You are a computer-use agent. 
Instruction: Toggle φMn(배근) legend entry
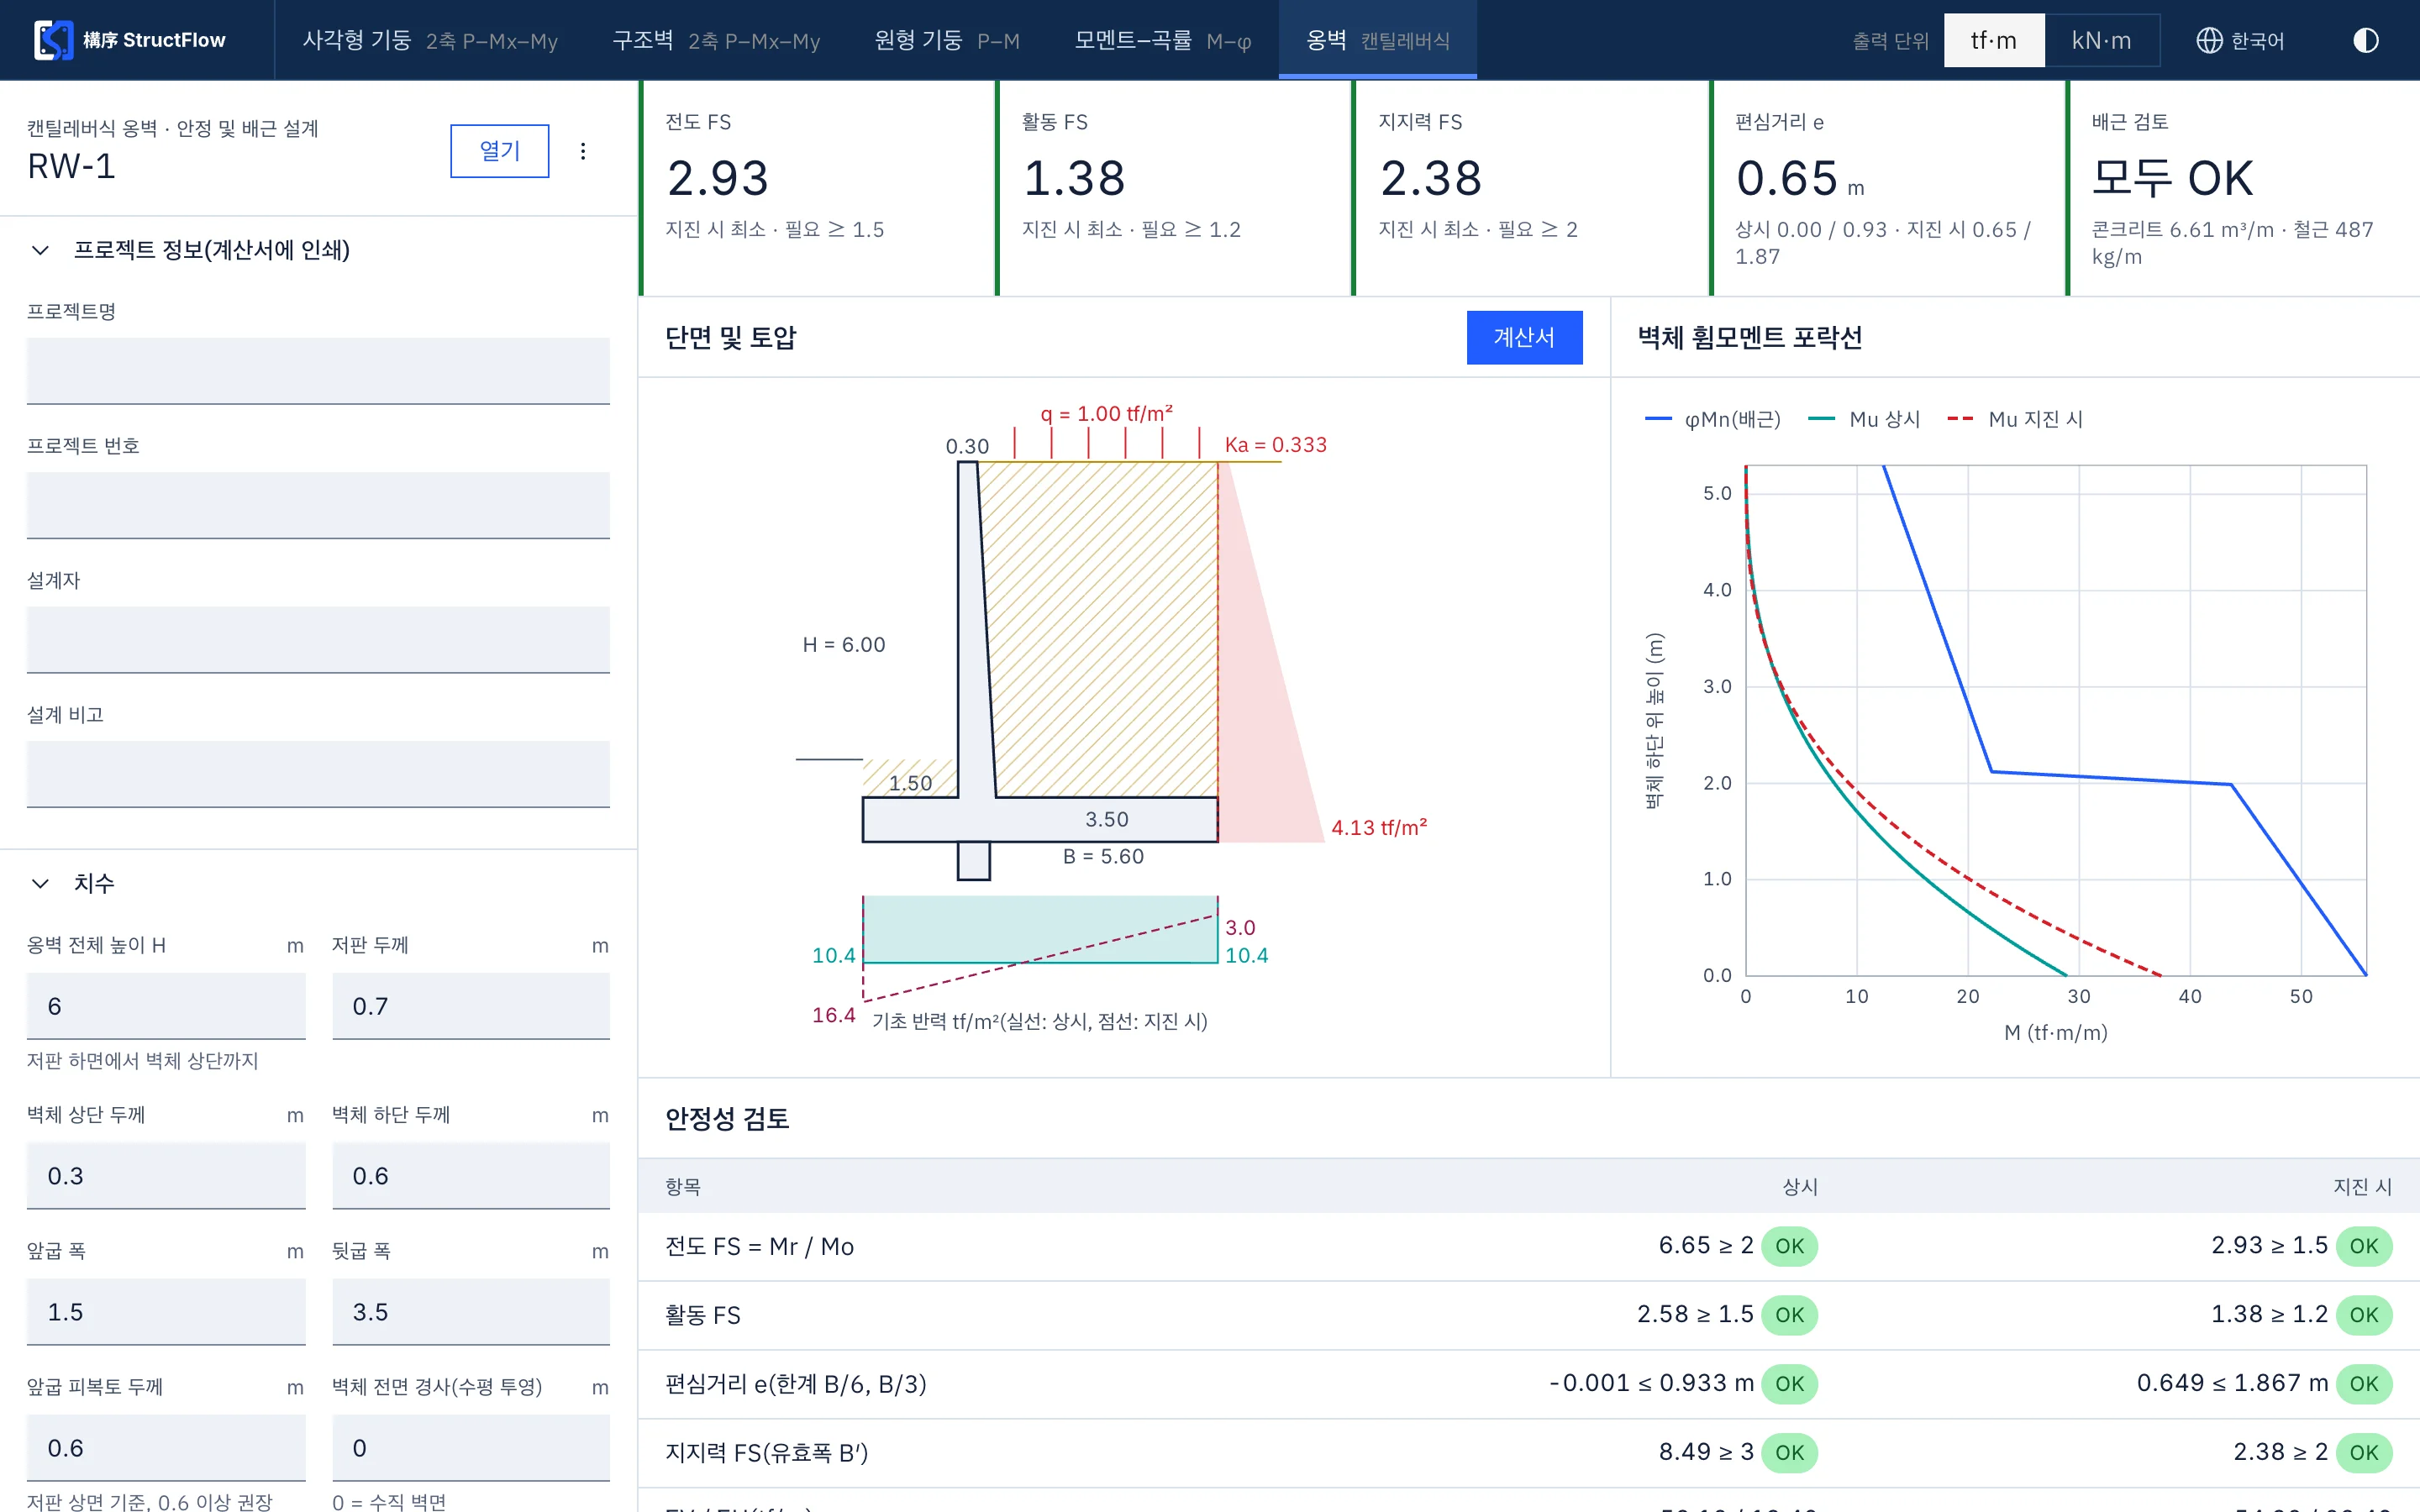pos(1713,419)
